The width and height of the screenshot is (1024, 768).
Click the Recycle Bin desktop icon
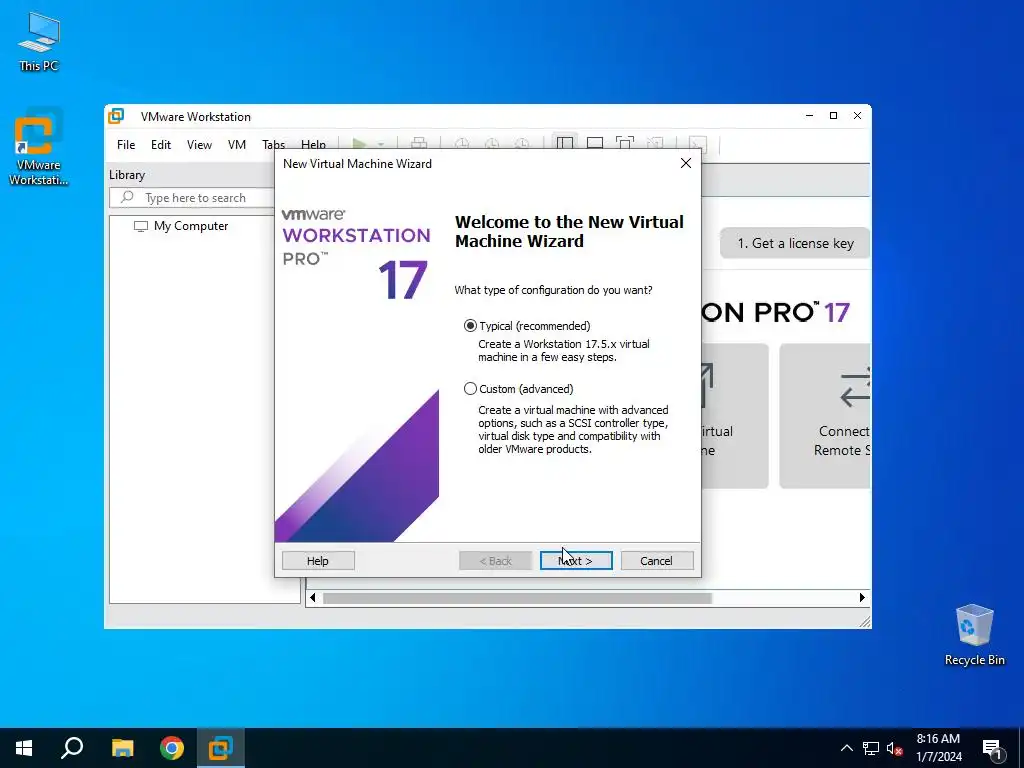coord(974,635)
